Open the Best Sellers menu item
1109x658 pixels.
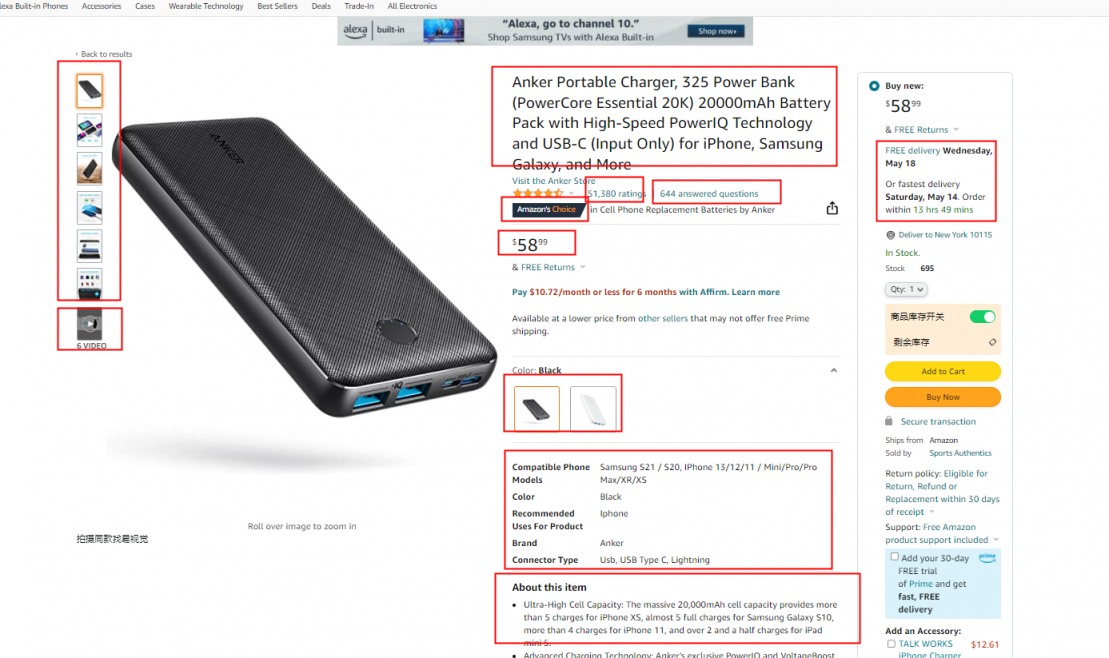coord(277,6)
